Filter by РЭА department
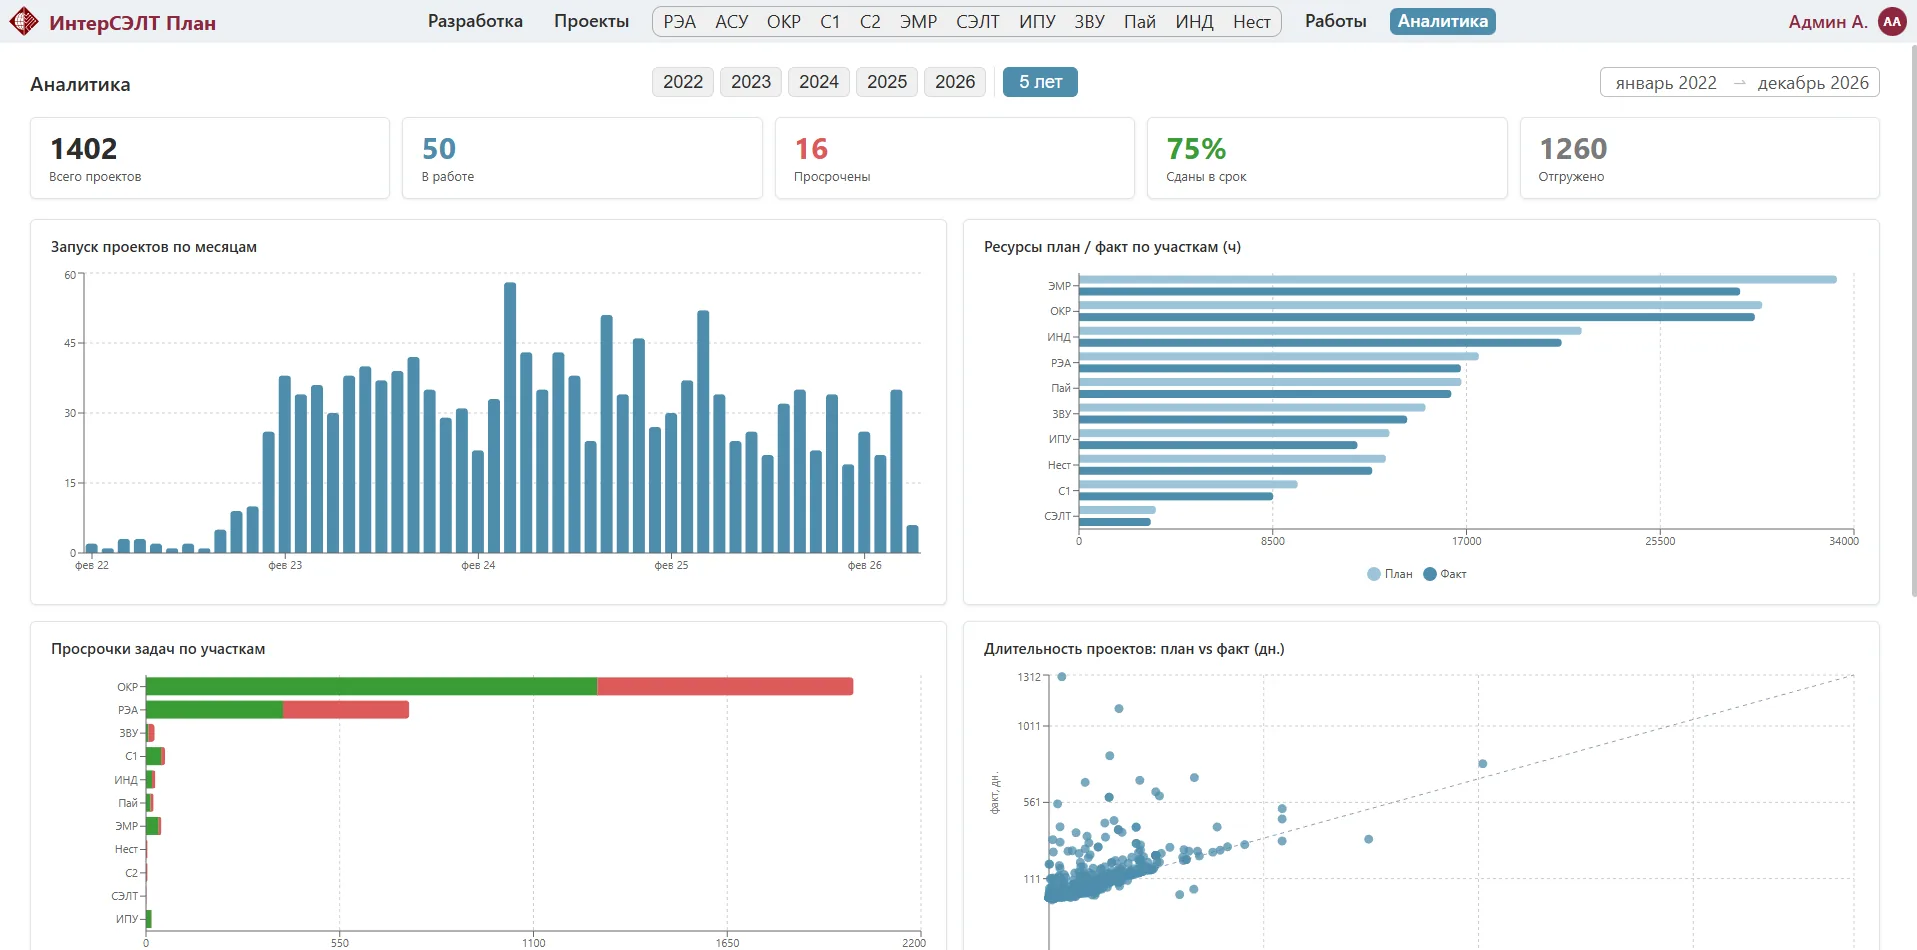The image size is (1917, 950). (x=679, y=22)
